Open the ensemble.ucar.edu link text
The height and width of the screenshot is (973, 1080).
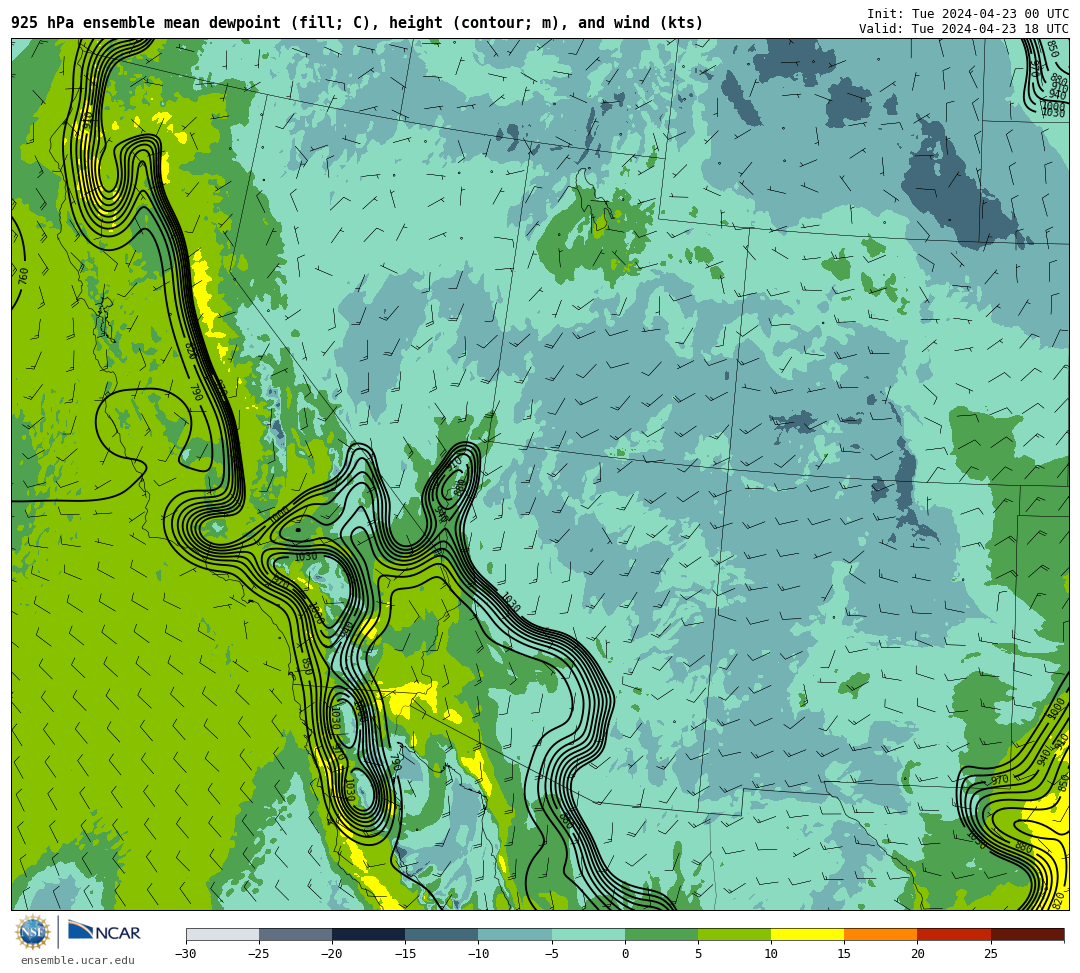pos(77,960)
